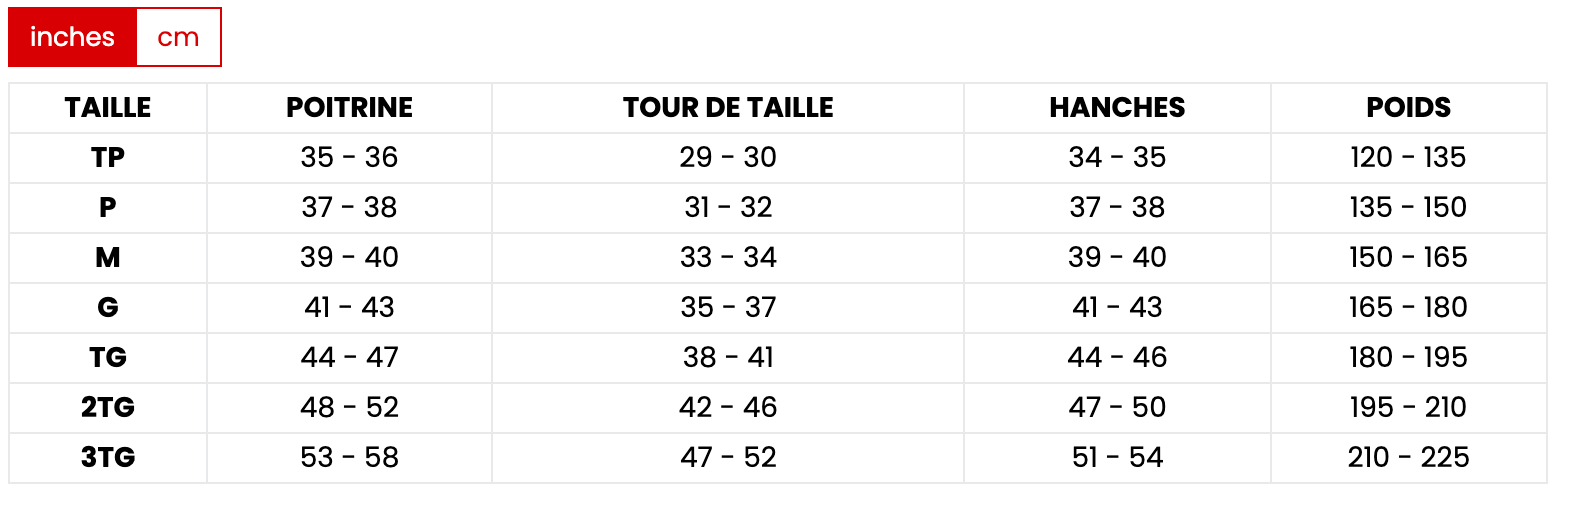Viewport: 1570px width, 516px height.
Task: Select the M size row label
Action: (108, 258)
